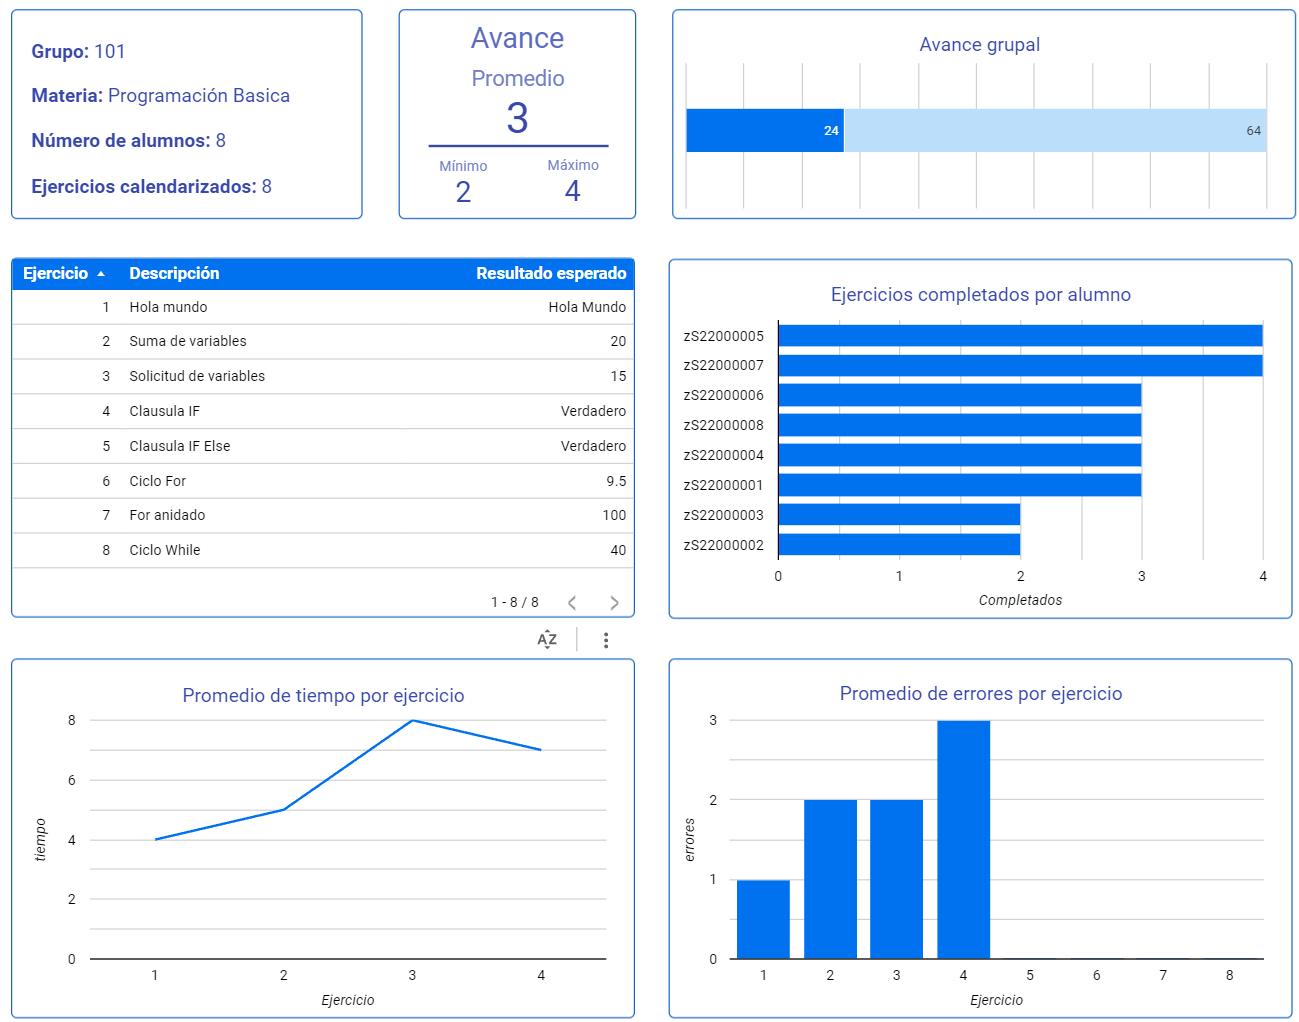Click the Ejercicios completados por alumno title
This screenshot has width=1299, height=1022.
[x=981, y=295]
